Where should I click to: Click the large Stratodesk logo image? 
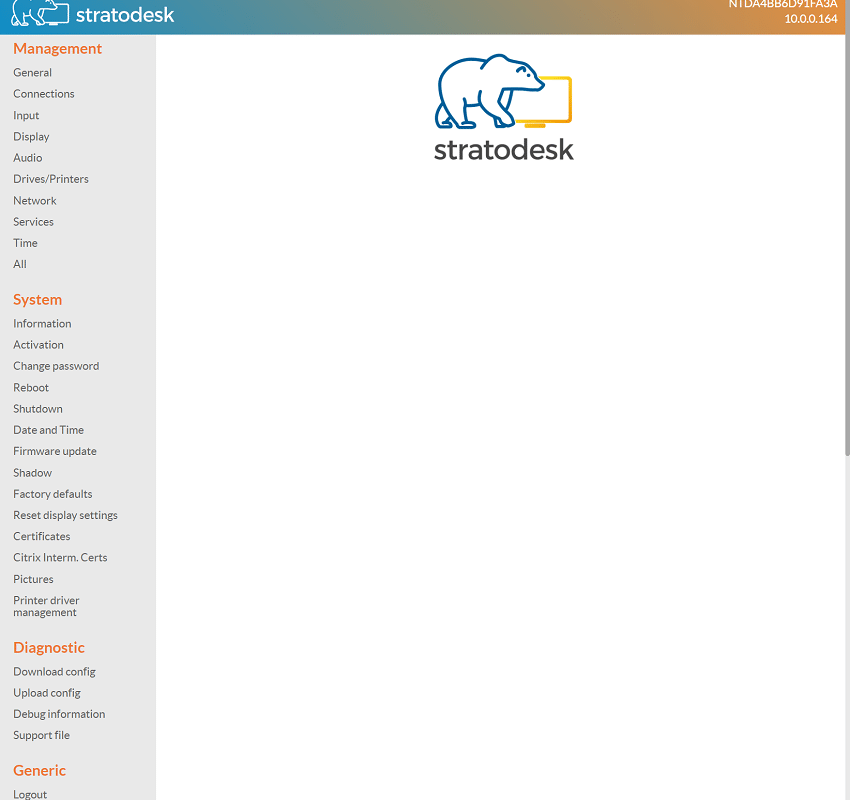504,107
